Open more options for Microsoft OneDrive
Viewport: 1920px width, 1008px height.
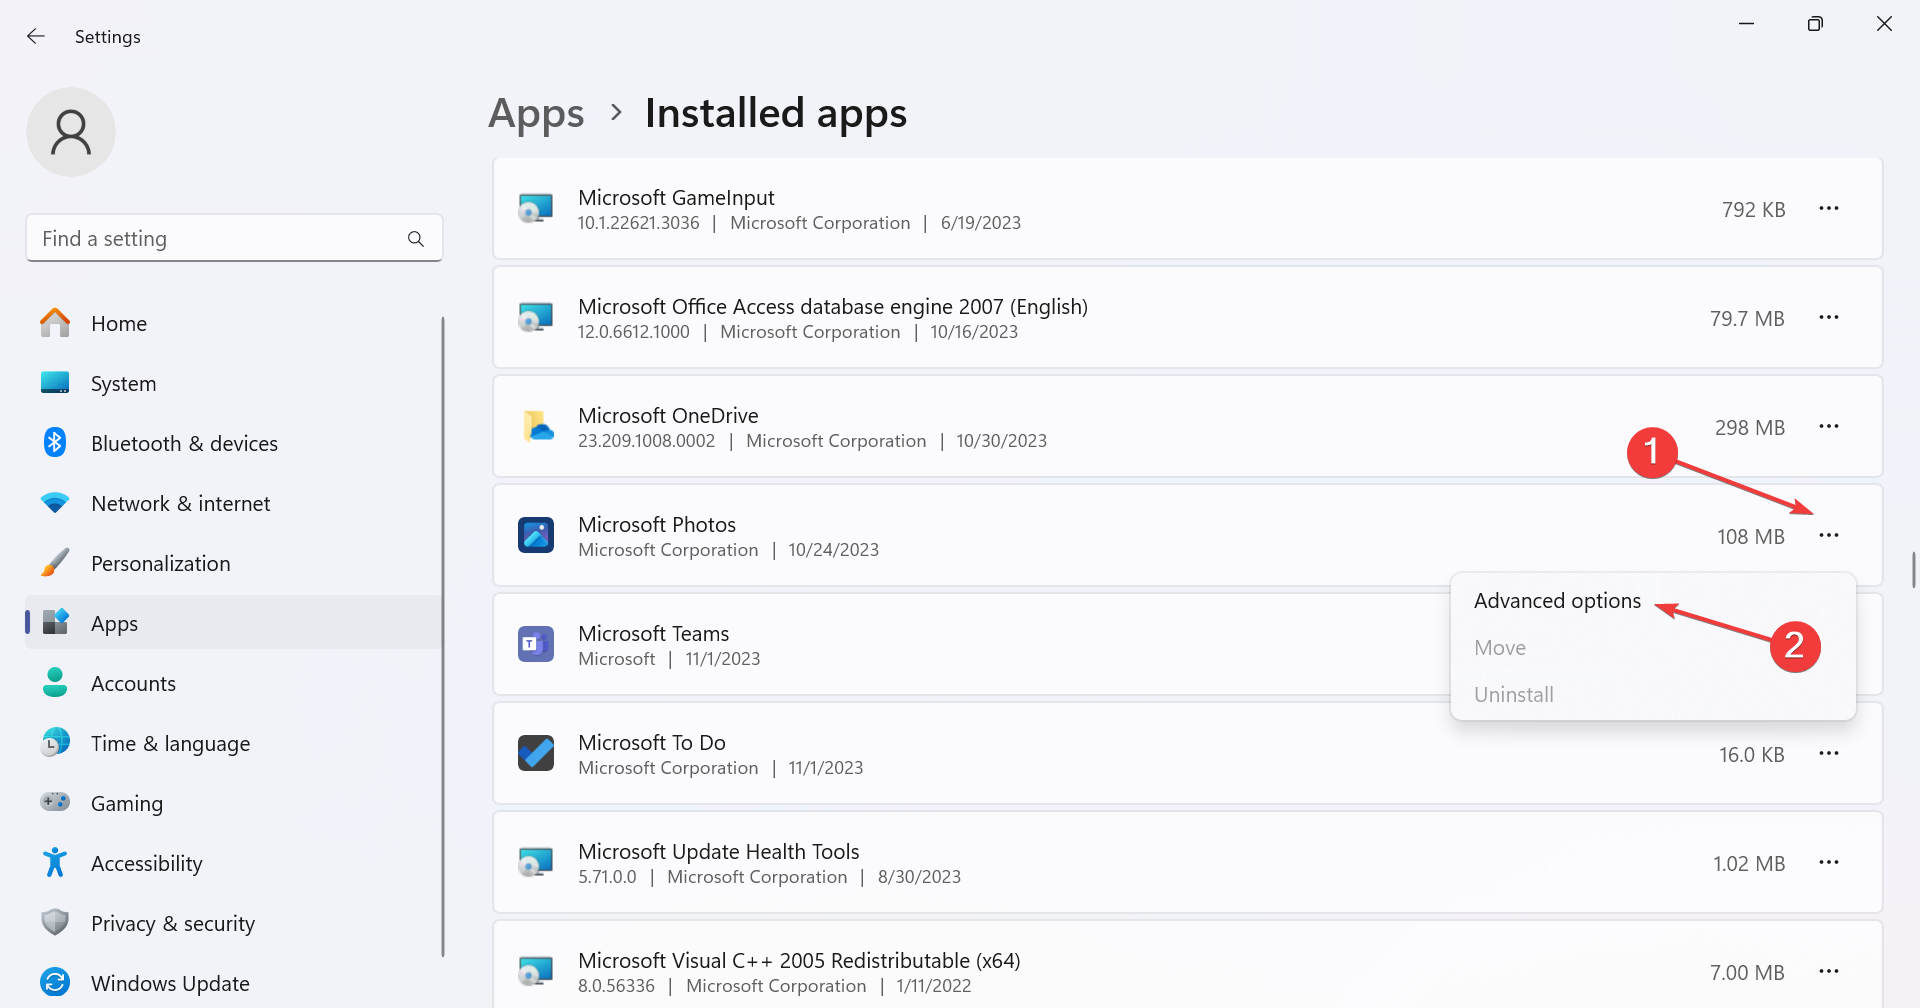(1829, 426)
